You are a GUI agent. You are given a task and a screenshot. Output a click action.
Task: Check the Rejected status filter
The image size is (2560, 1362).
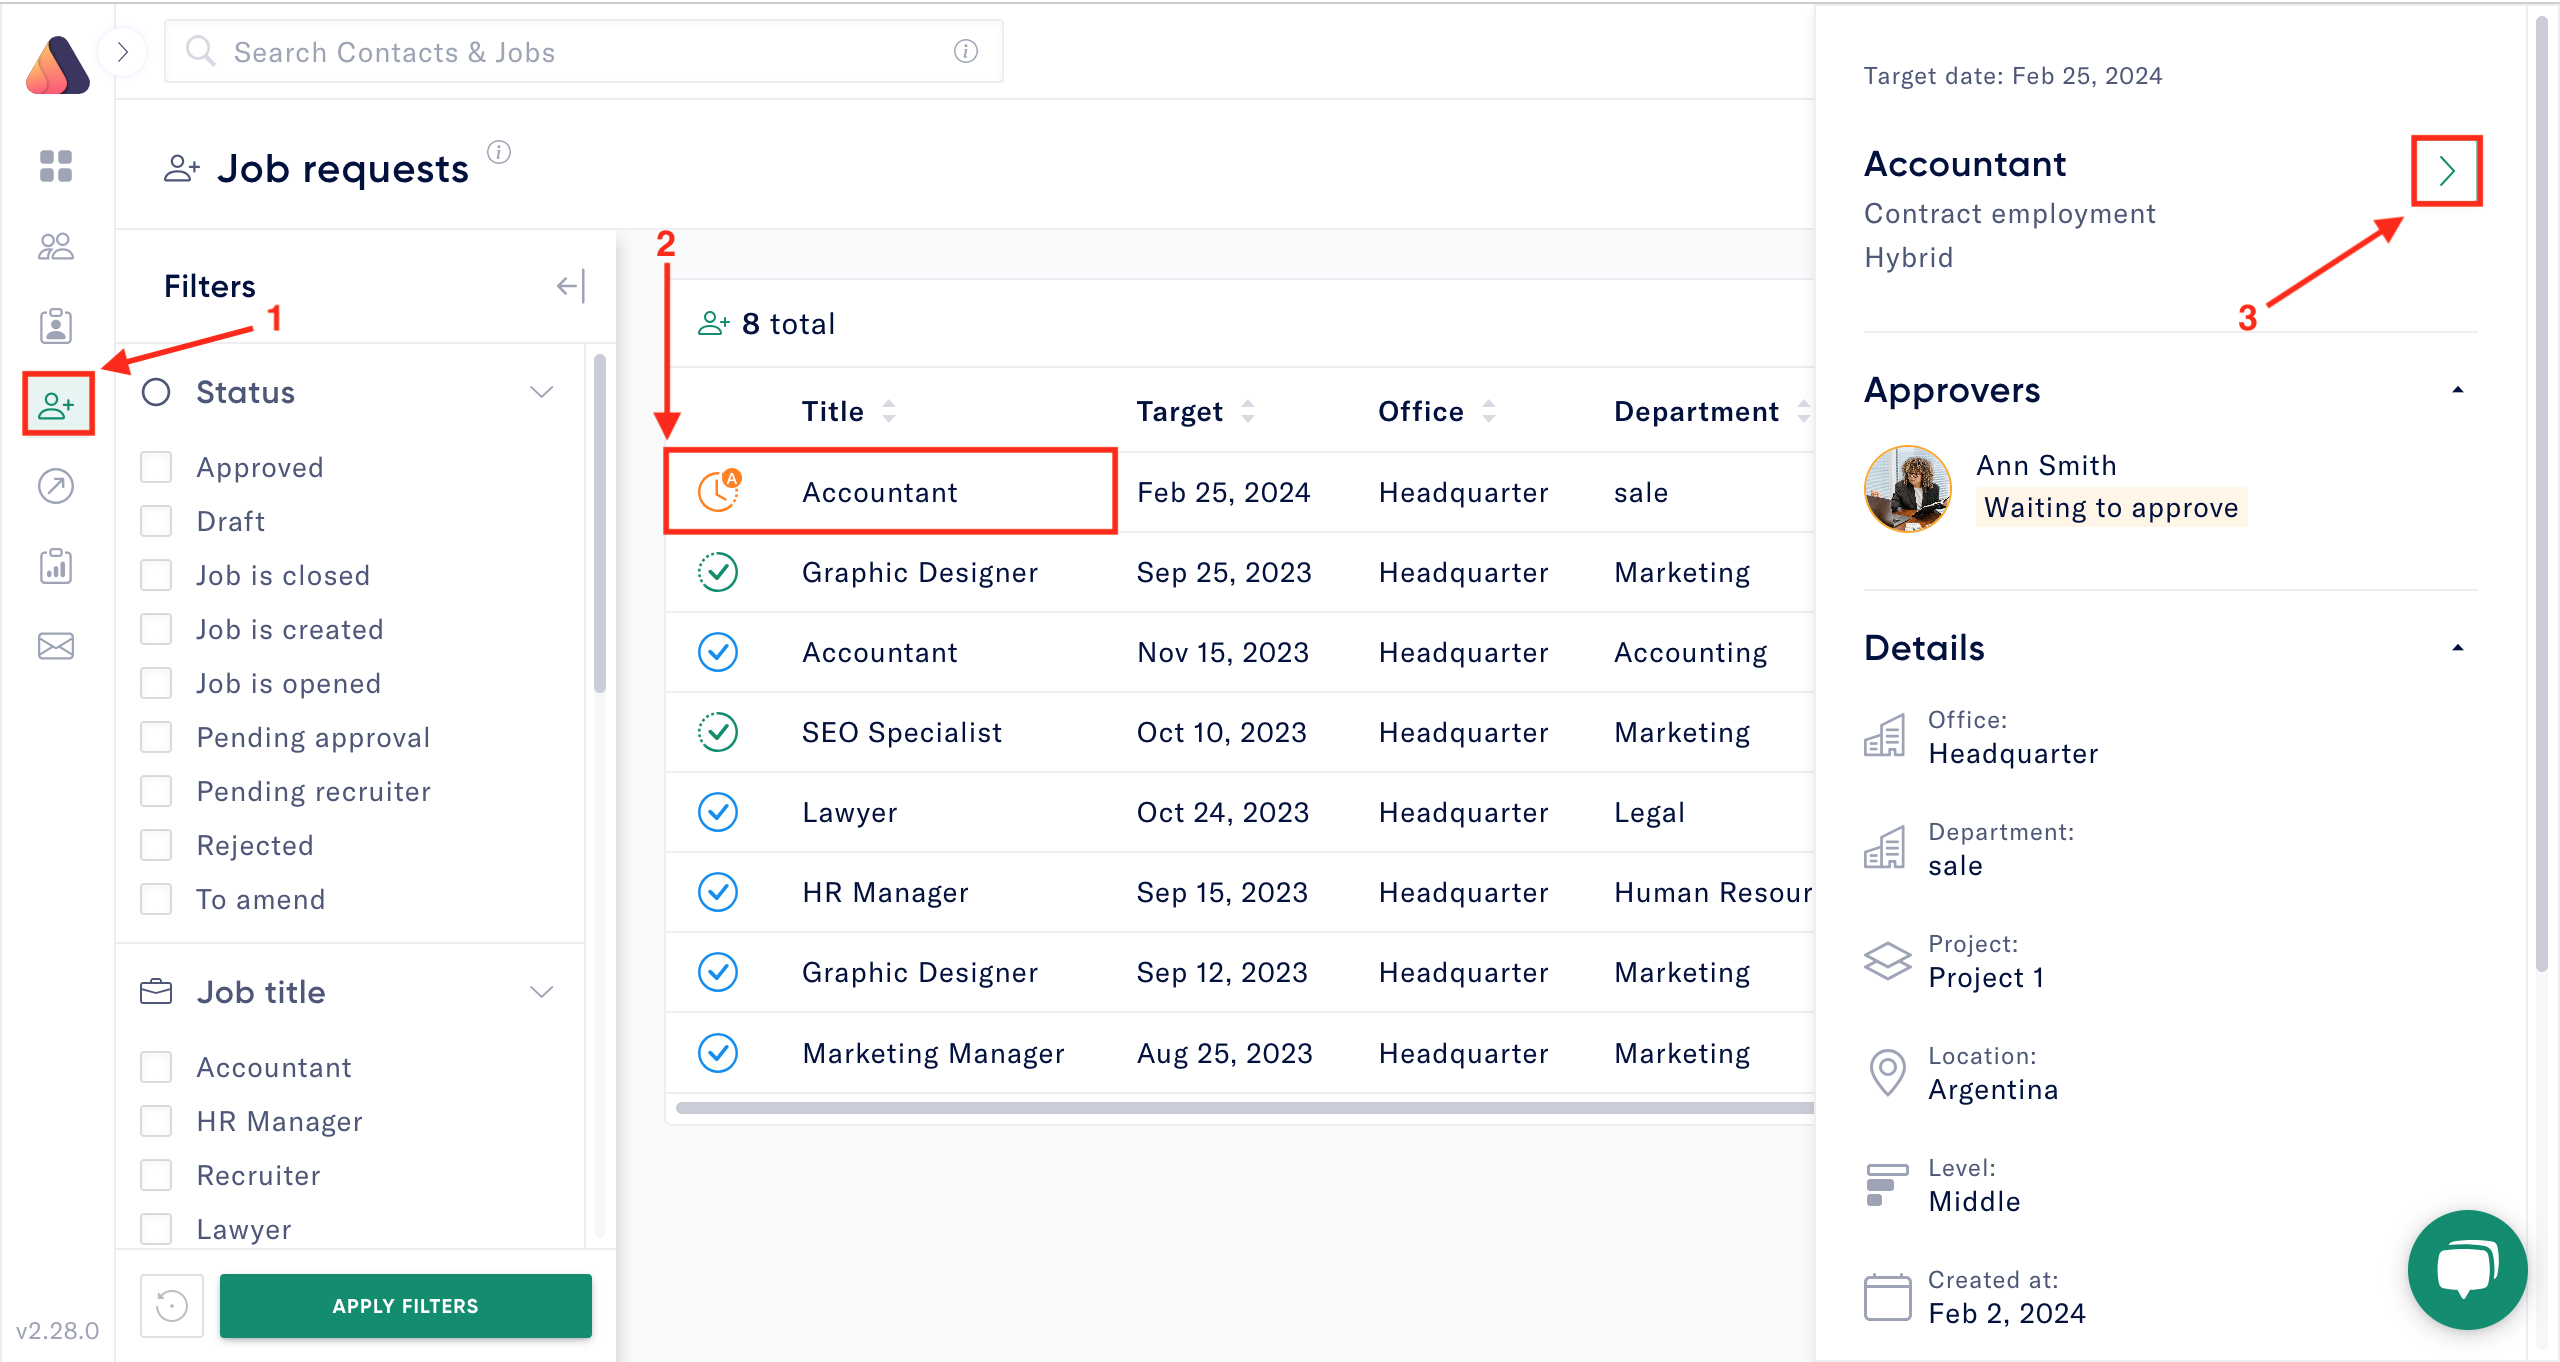(x=156, y=844)
